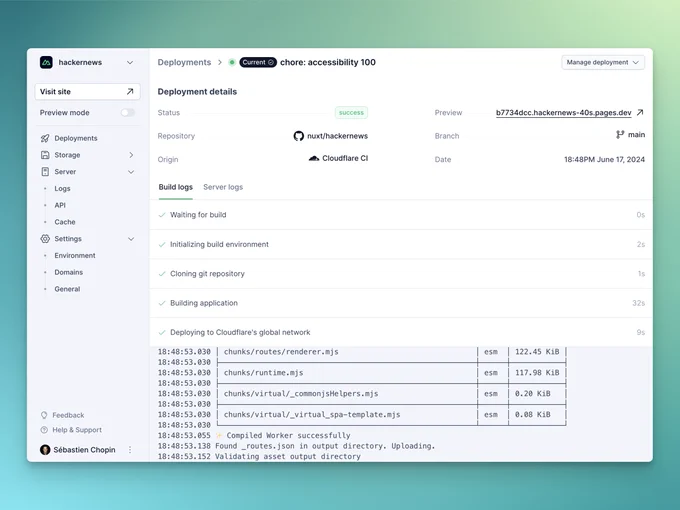Open the nuxt/hackernews repository link
This screenshot has height=510, width=680.
337,136
